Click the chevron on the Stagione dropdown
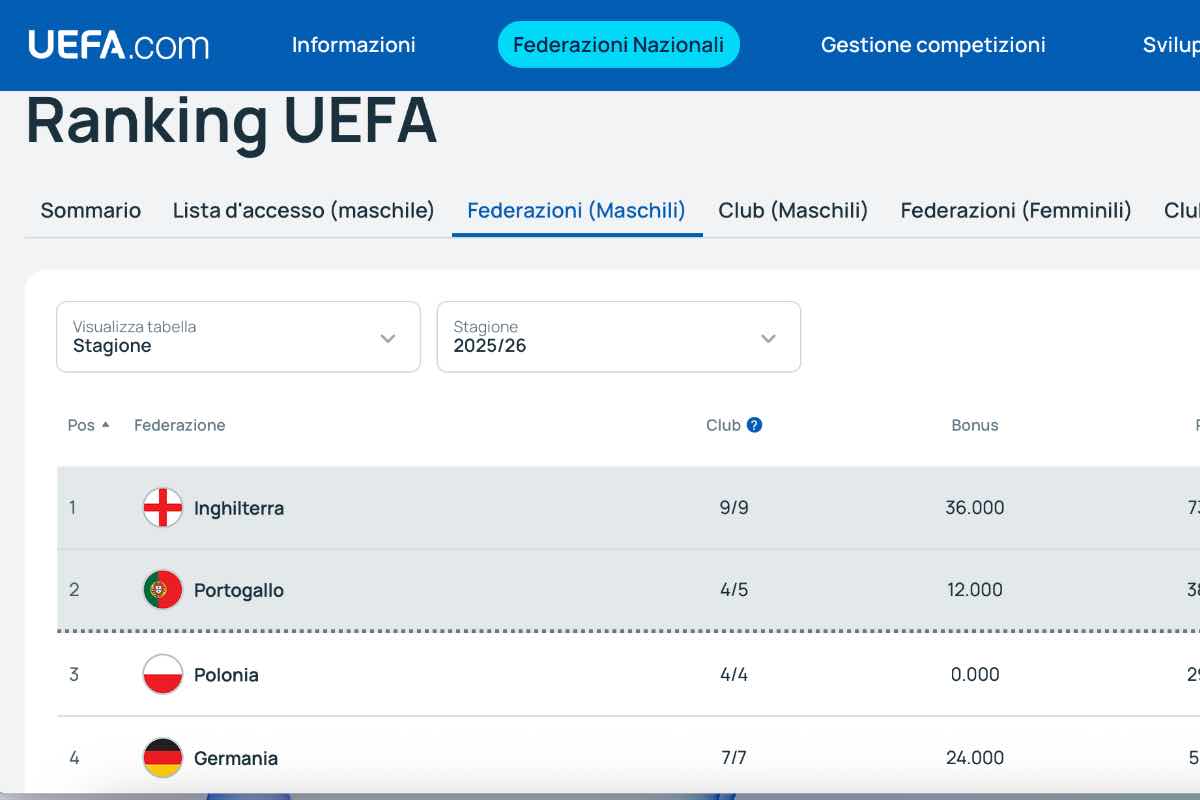 [x=768, y=338]
